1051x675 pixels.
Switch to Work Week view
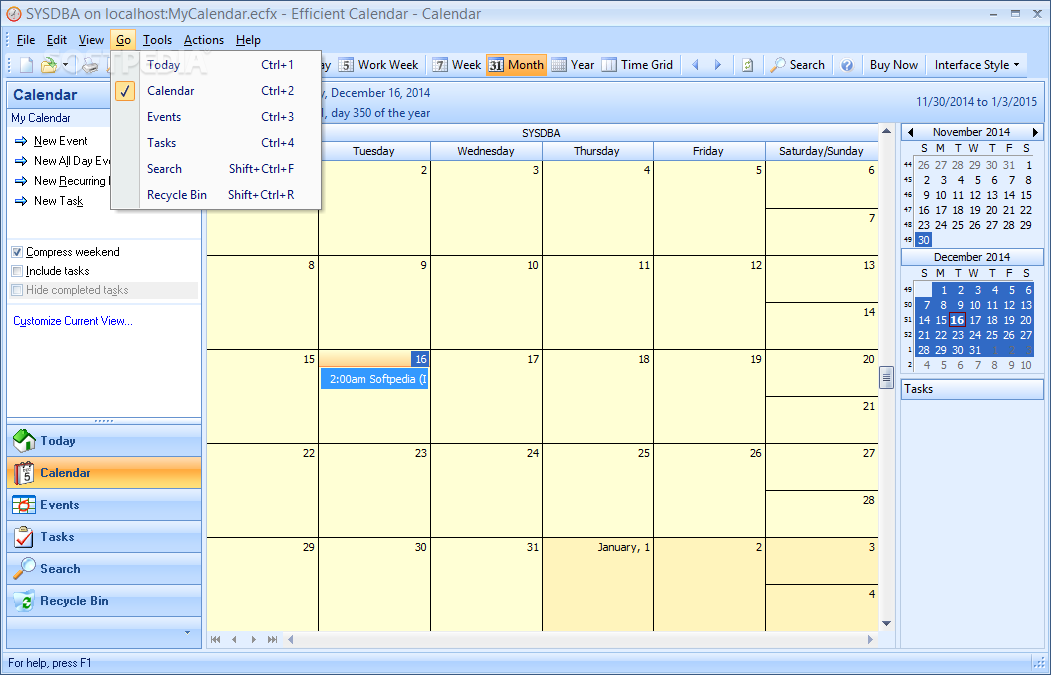(379, 65)
